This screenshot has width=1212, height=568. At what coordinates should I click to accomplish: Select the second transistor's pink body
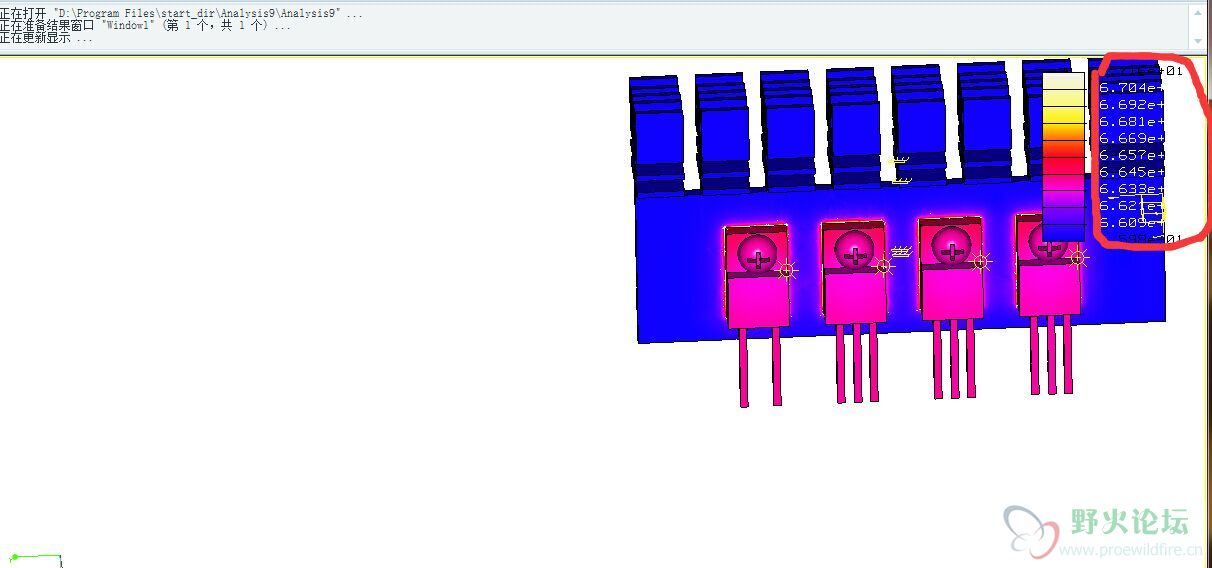855,297
